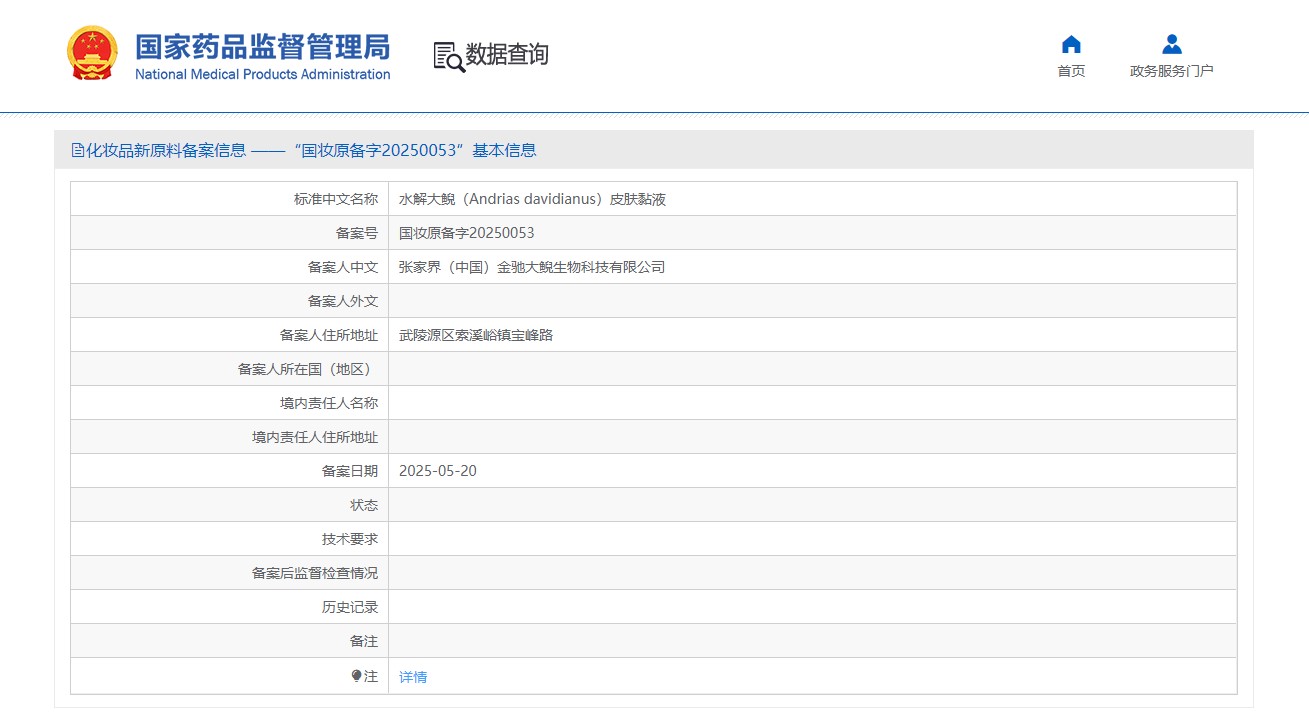
Task: Click the document icon in panel header
Action: [78, 150]
